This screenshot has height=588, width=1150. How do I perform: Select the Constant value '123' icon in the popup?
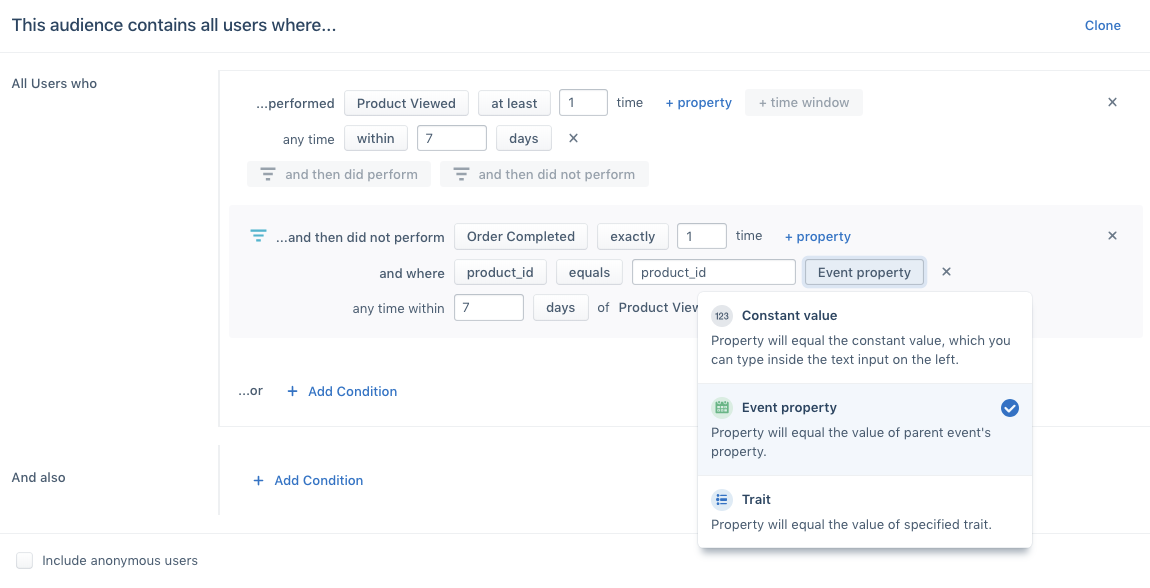[x=722, y=315]
